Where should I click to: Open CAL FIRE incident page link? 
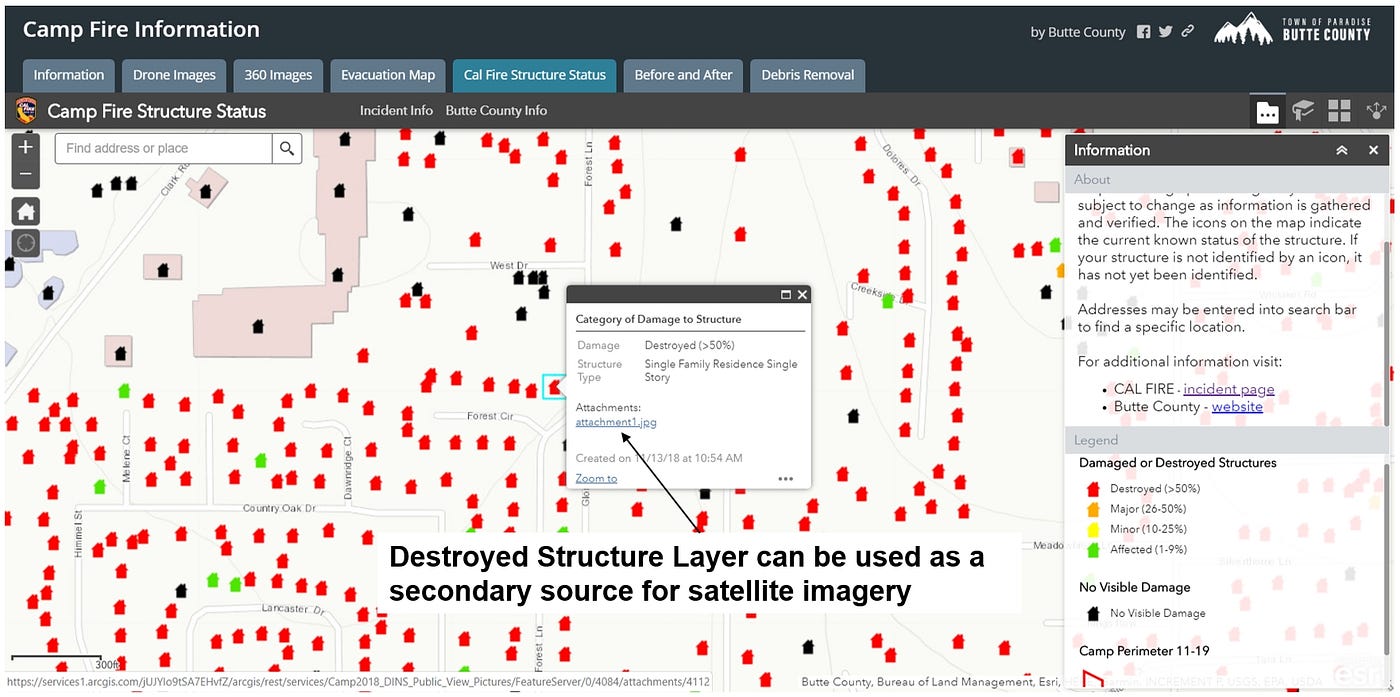pos(1229,389)
